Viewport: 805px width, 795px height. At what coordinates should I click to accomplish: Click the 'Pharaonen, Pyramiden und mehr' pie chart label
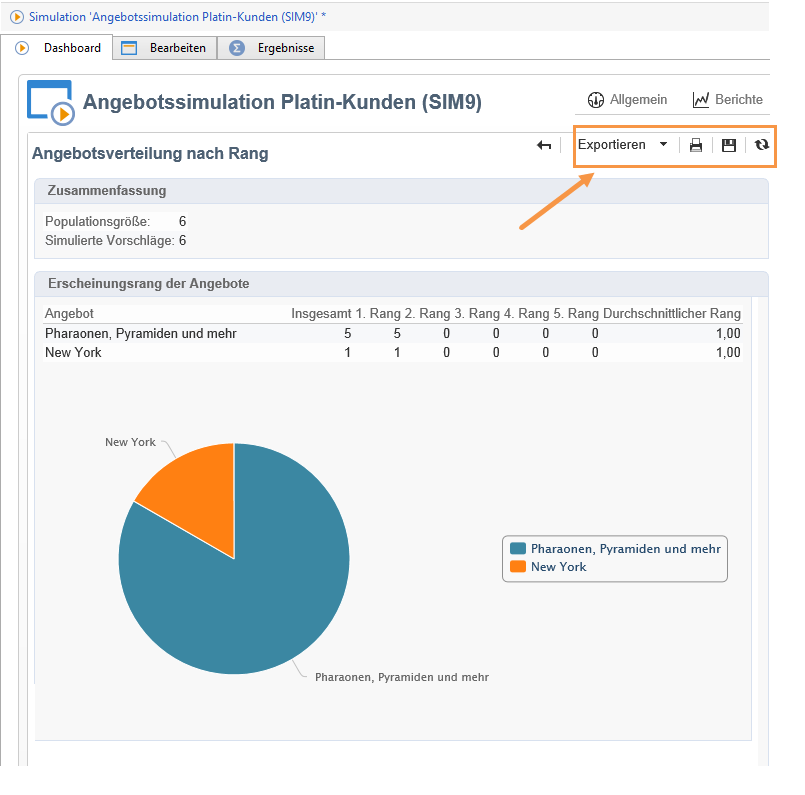point(402,677)
